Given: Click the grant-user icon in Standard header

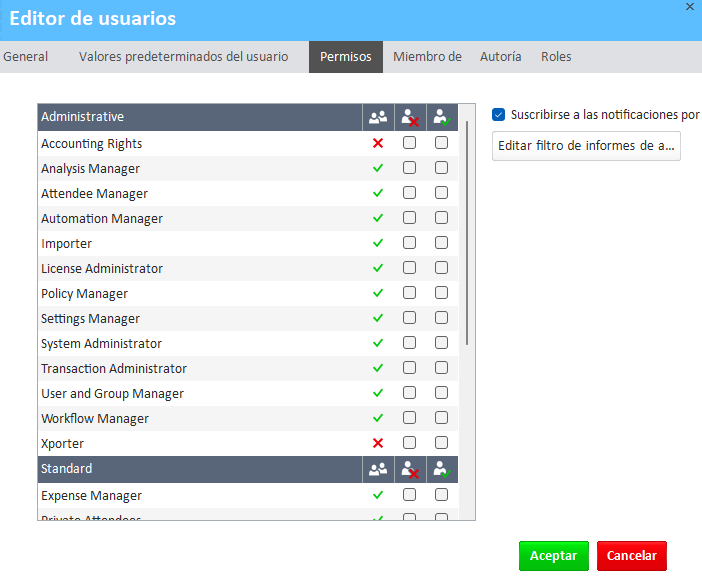Looking at the screenshot, I should 441,469.
